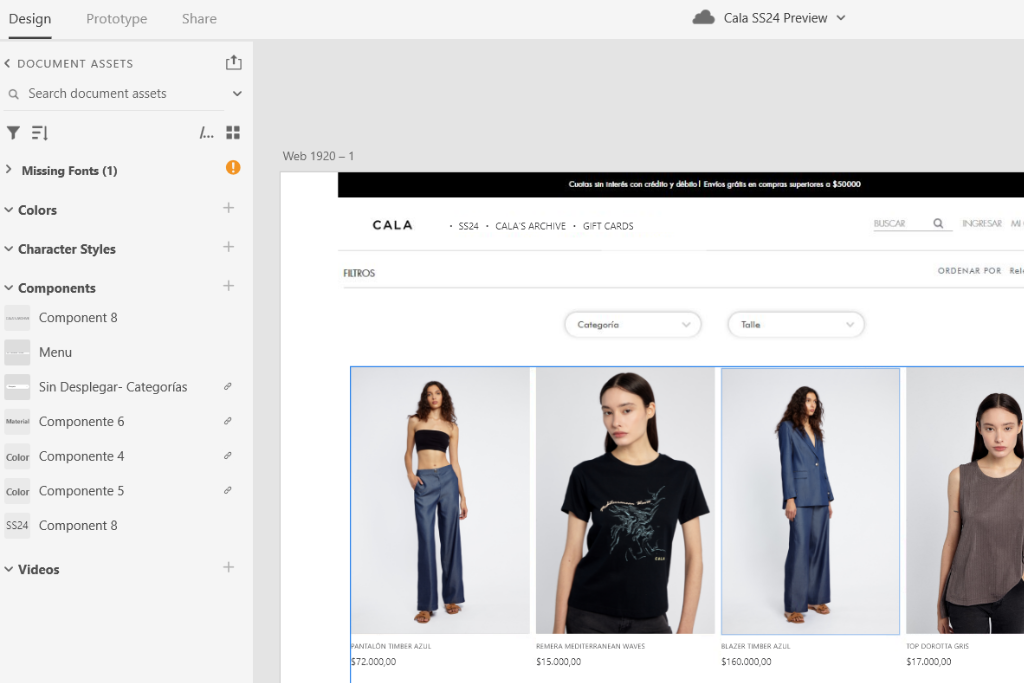Screen dimensions: 1024x683
Task: Switch assets panel to grid view
Action: click(x=233, y=133)
